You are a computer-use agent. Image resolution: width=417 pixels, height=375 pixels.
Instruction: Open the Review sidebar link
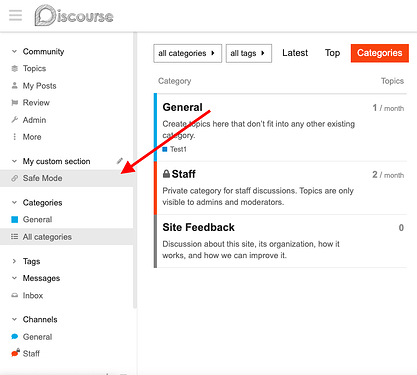pos(36,103)
